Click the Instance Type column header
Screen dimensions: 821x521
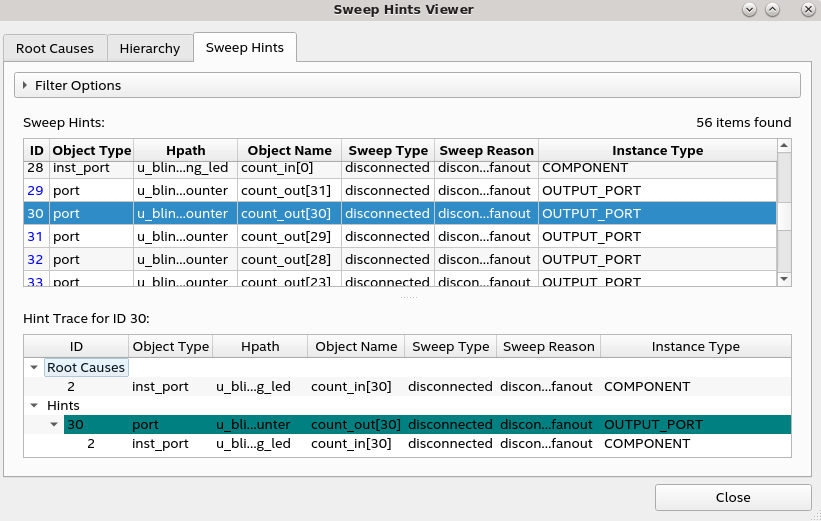pyautogui.click(x=657, y=150)
